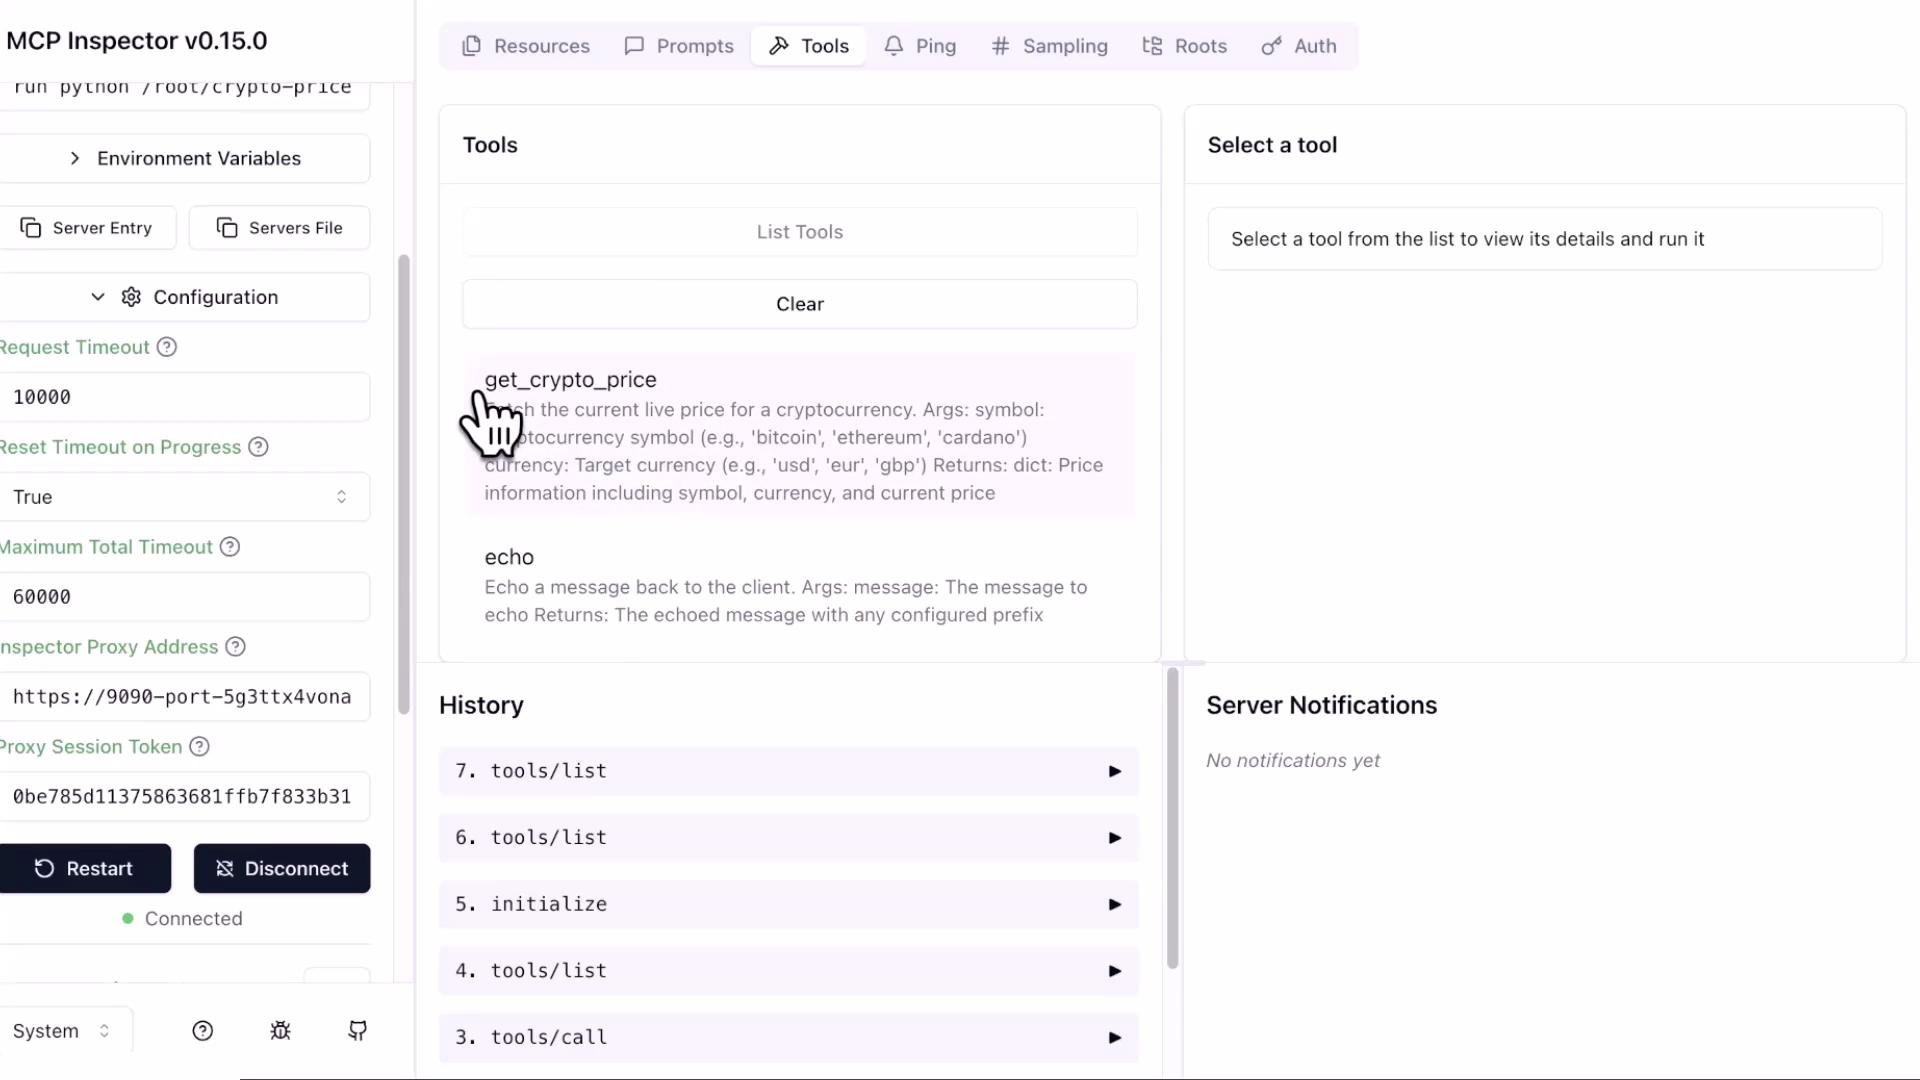Click the Auth key icon
The image size is (1920, 1080).
(x=1271, y=46)
